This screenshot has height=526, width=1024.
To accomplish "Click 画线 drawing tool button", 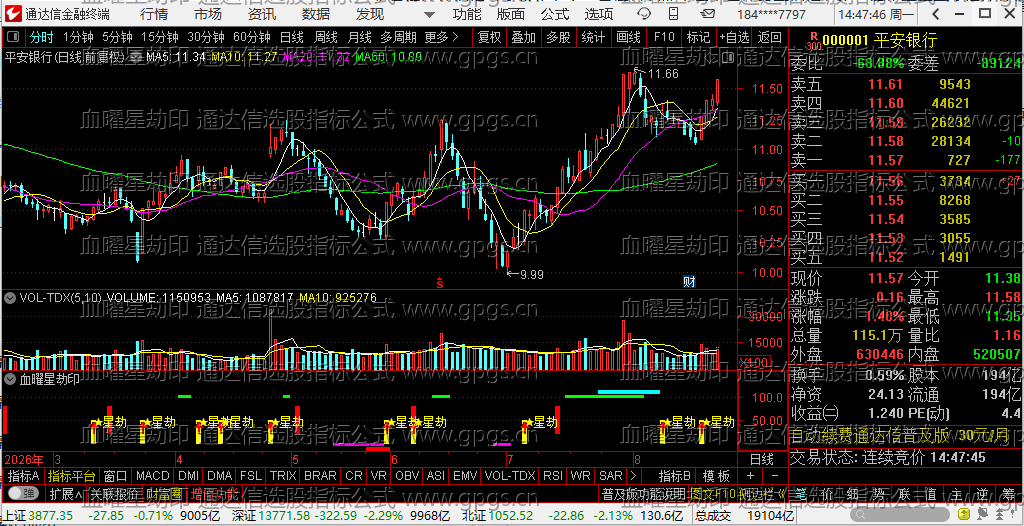I will click(629, 37).
